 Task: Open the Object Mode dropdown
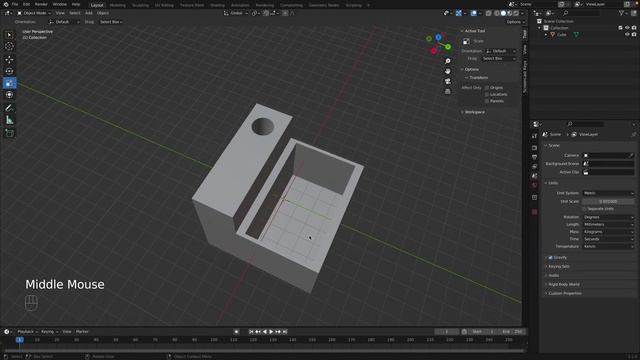tap(34, 13)
